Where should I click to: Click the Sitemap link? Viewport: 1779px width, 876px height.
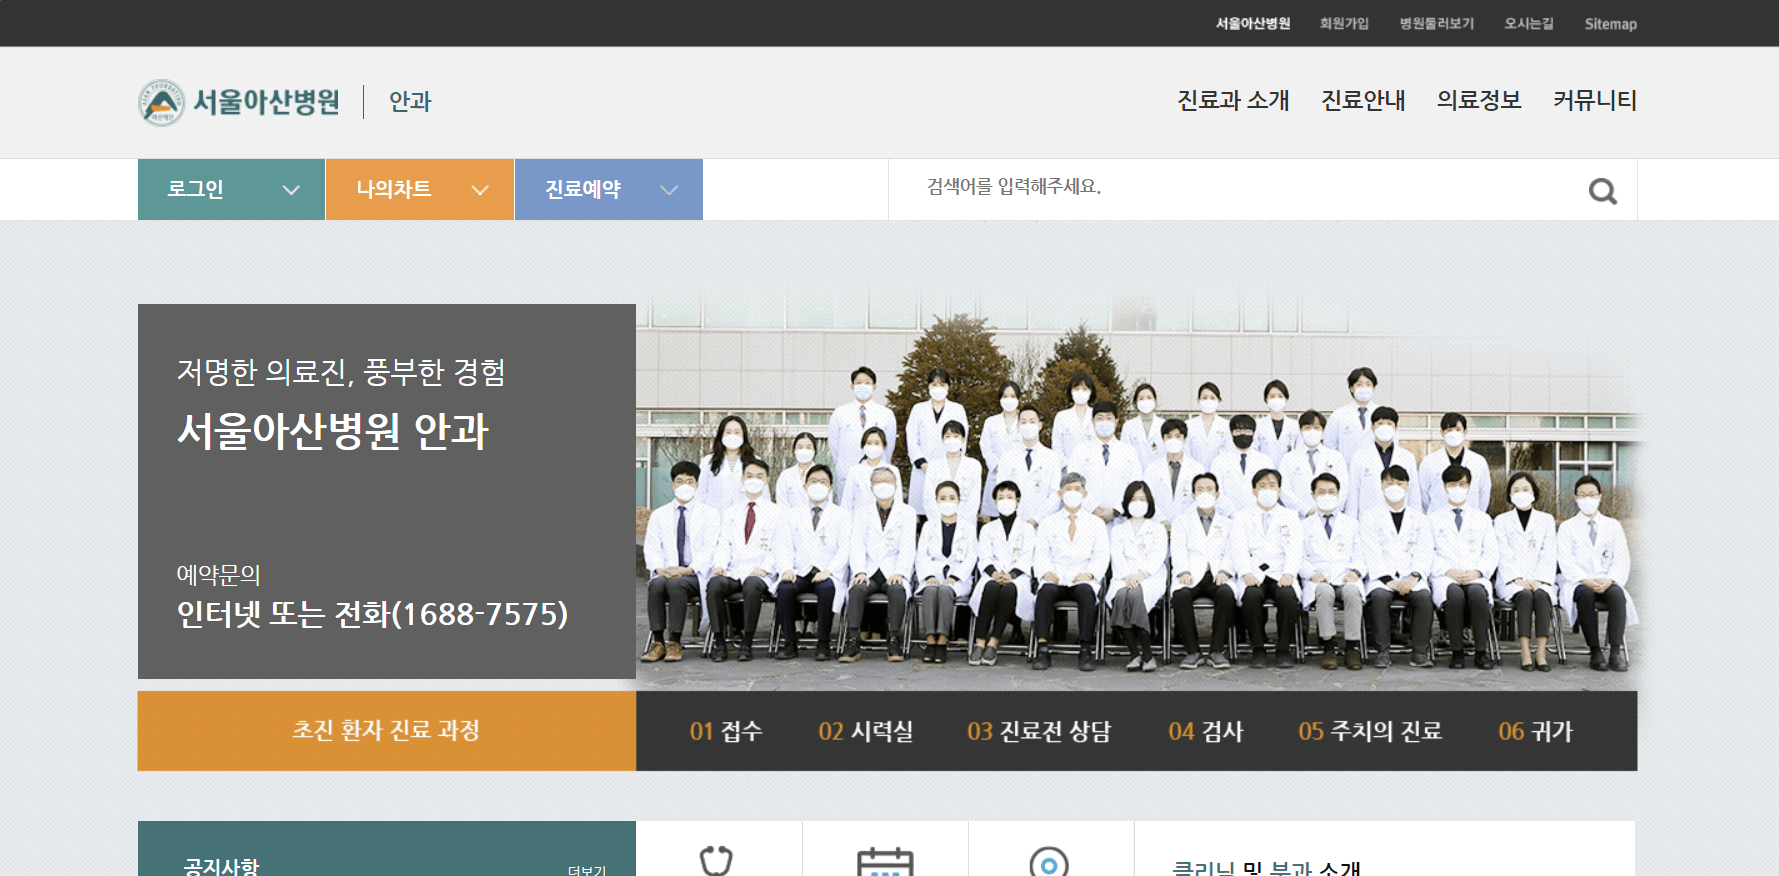tap(1610, 23)
